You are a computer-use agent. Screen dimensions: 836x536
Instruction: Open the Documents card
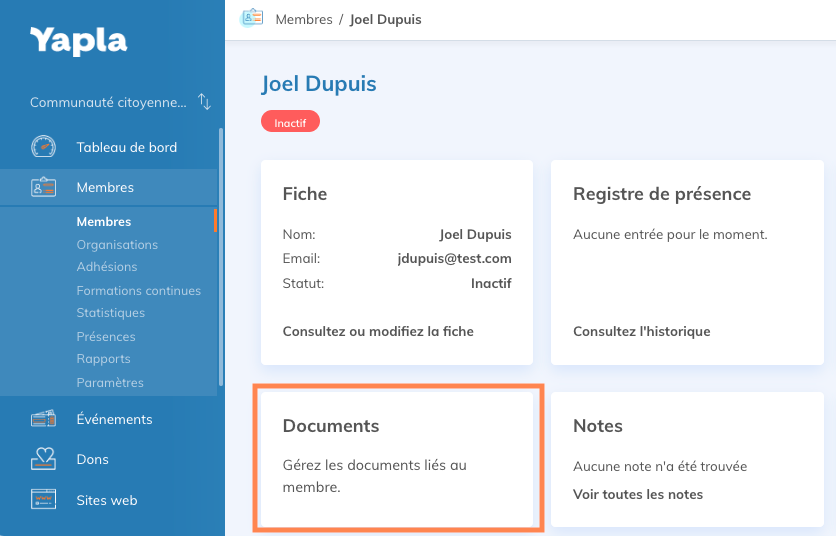click(x=397, y=457)
